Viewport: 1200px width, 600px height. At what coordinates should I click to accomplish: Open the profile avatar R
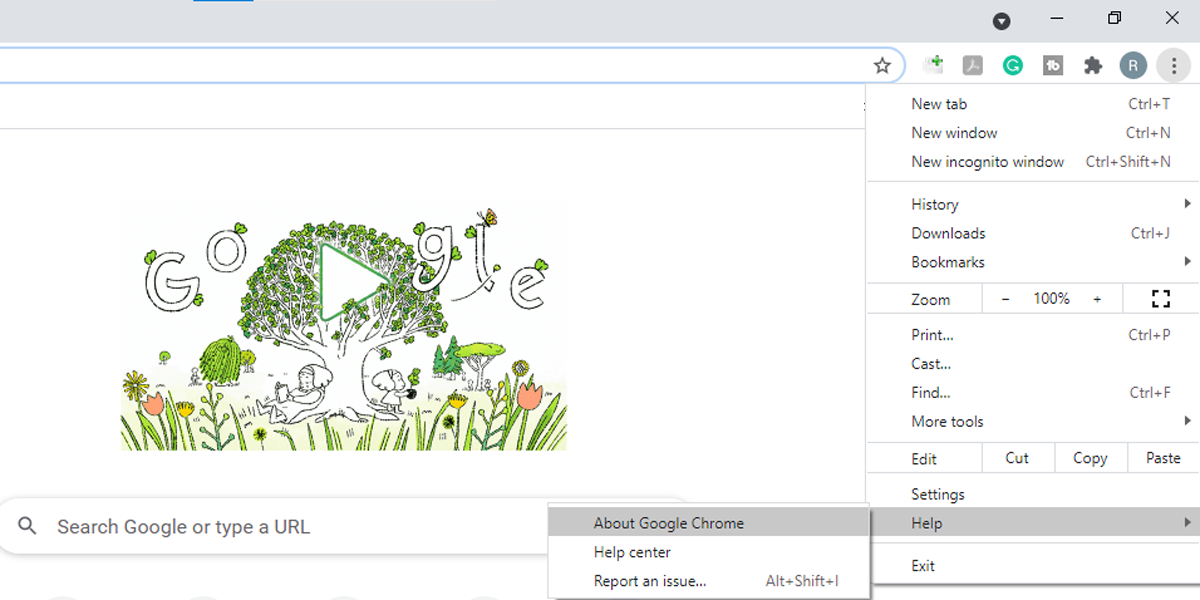coord(1133,66)
